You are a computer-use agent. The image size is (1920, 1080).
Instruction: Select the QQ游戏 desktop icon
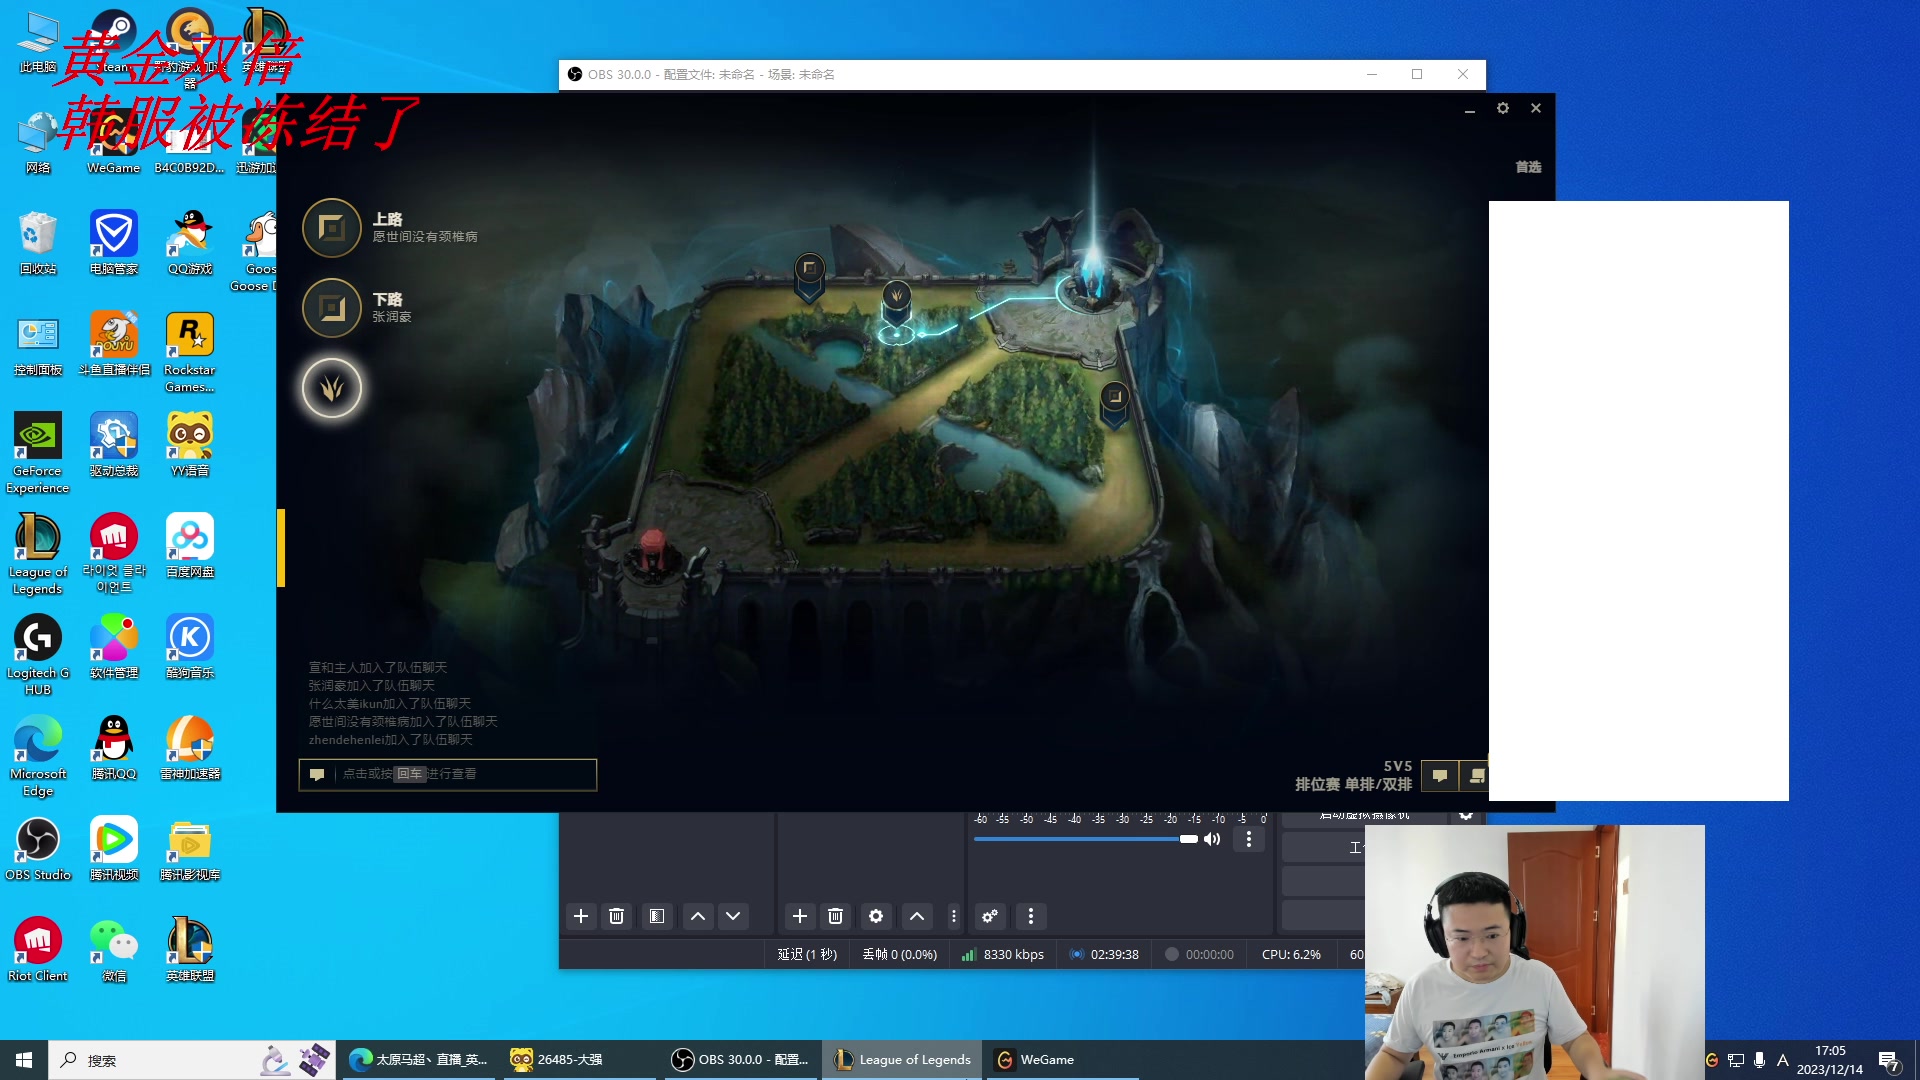coord(190,243)
